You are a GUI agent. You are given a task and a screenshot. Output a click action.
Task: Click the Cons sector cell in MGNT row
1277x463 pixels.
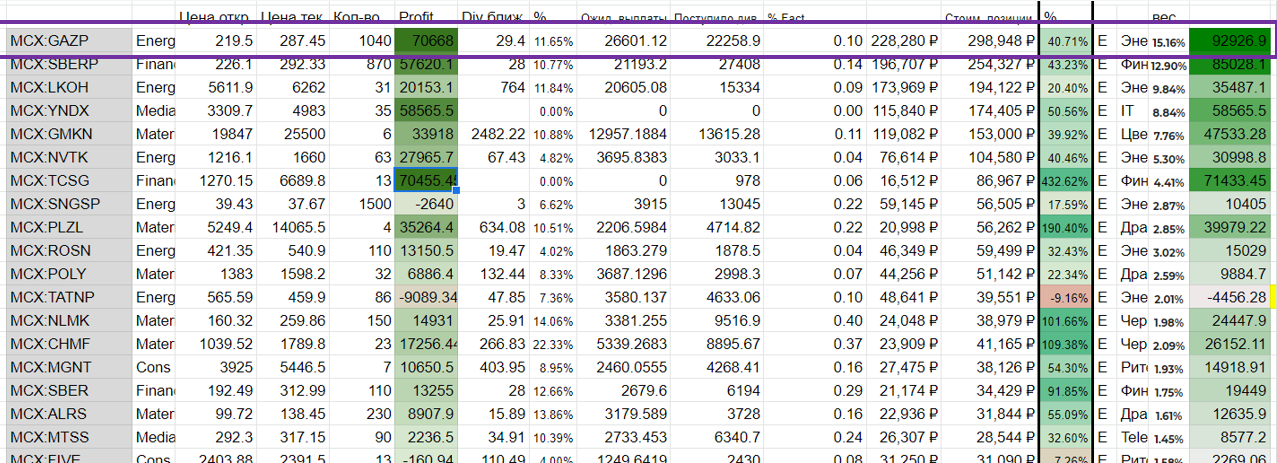[154, 366]
